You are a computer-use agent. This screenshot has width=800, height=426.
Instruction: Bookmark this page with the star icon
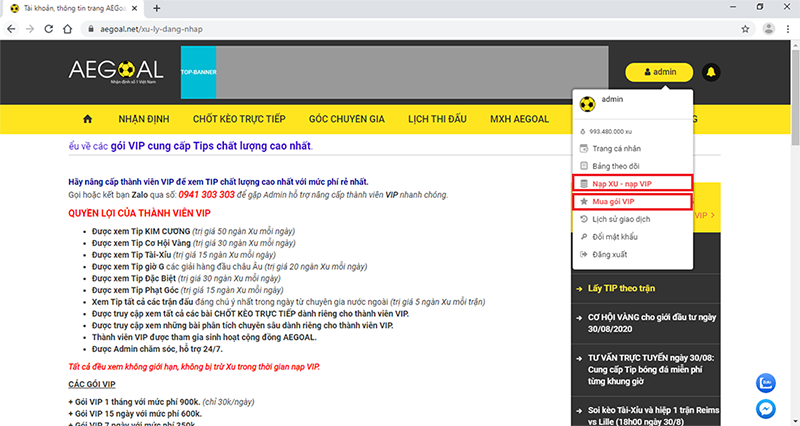click(745, 29)
